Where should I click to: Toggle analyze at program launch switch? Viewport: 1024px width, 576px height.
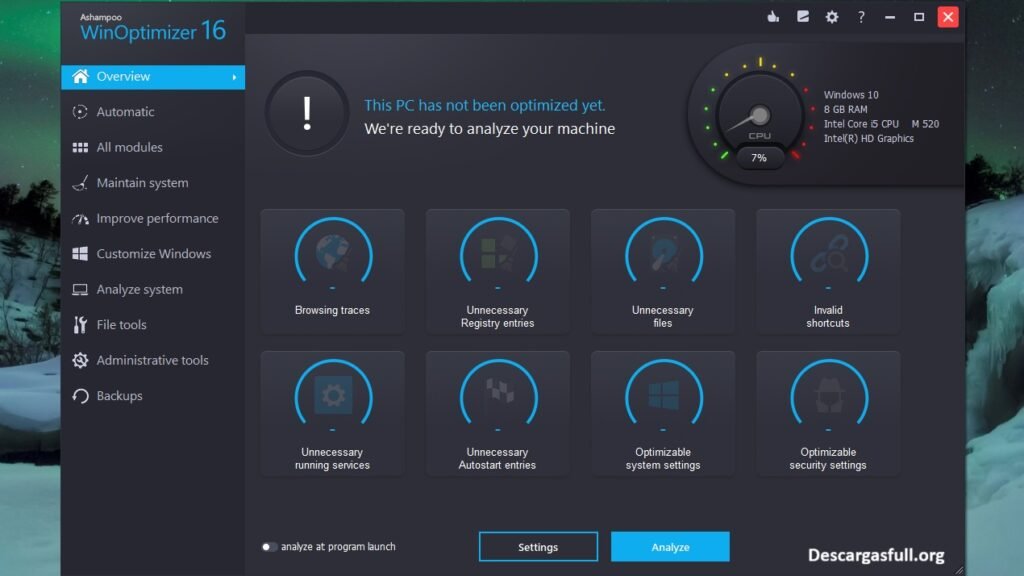pos(269,547)
